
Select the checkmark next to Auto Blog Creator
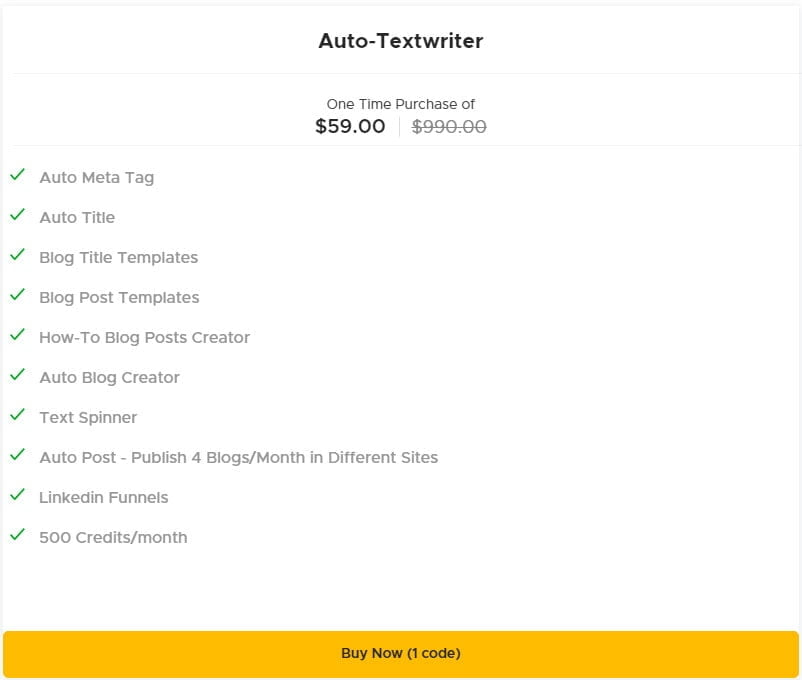(x=17, y=374)
